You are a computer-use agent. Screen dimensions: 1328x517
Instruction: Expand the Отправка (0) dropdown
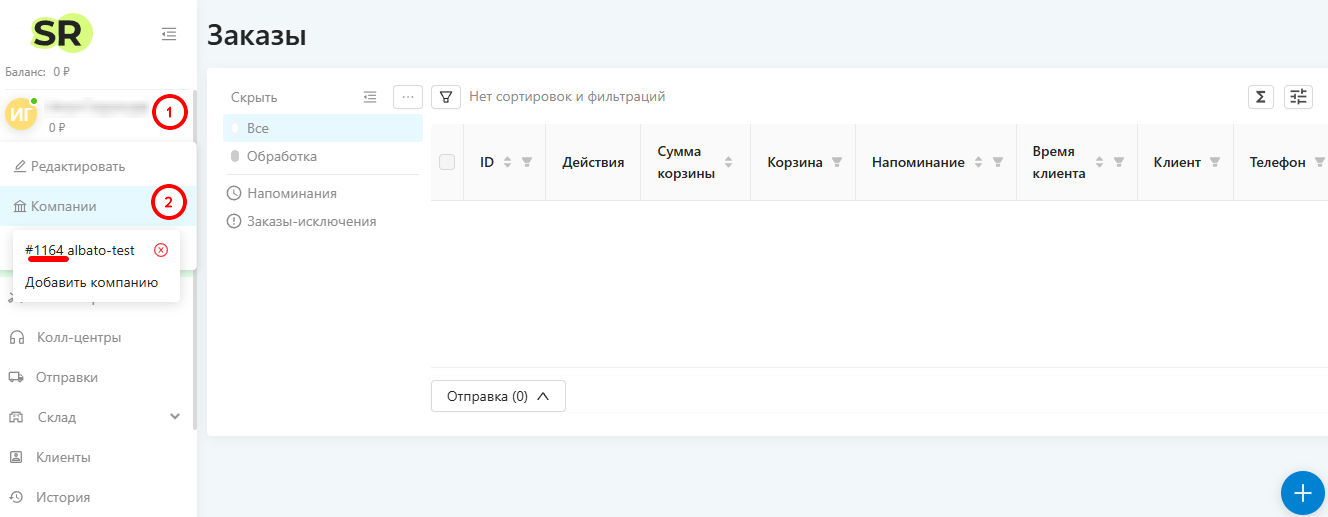click(498, 396)
